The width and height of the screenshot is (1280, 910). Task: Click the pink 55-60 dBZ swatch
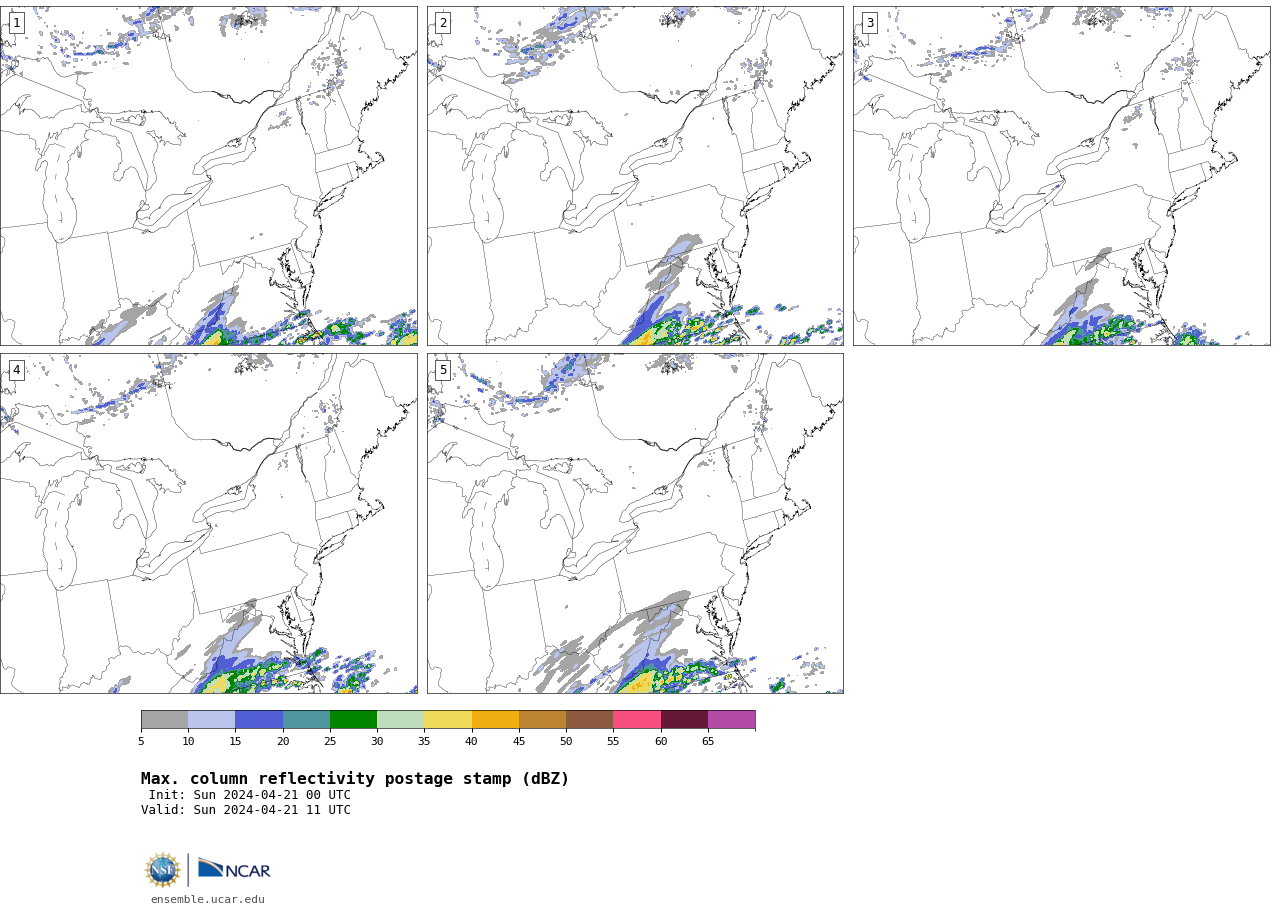(637, 720)
